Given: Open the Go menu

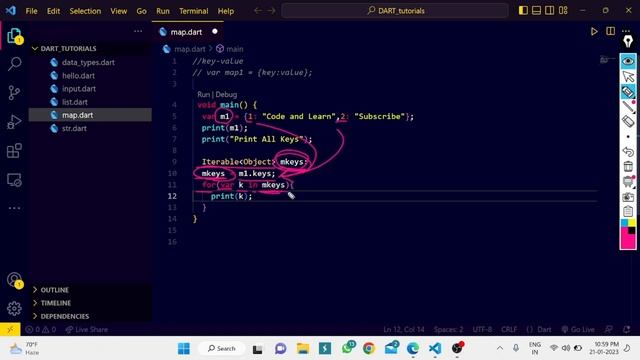Looking at the screenshot, I should 141,11.
